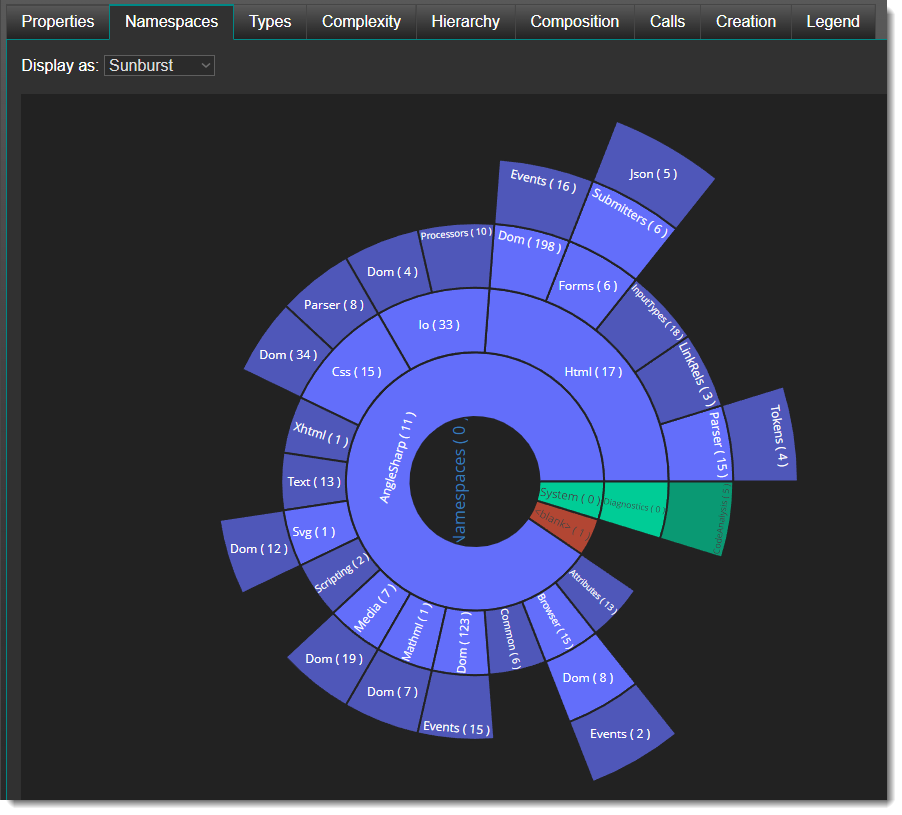
Task: Click the Dom (34) segment
Action: click(288, 355)
